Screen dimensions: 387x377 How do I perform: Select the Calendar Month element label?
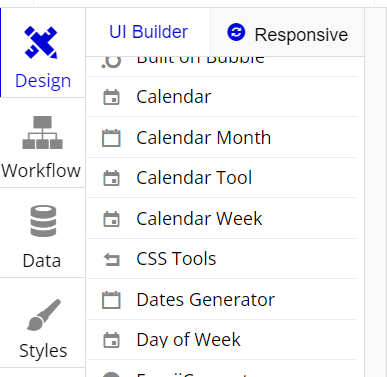pyautogui.click(x=204, y=138)
